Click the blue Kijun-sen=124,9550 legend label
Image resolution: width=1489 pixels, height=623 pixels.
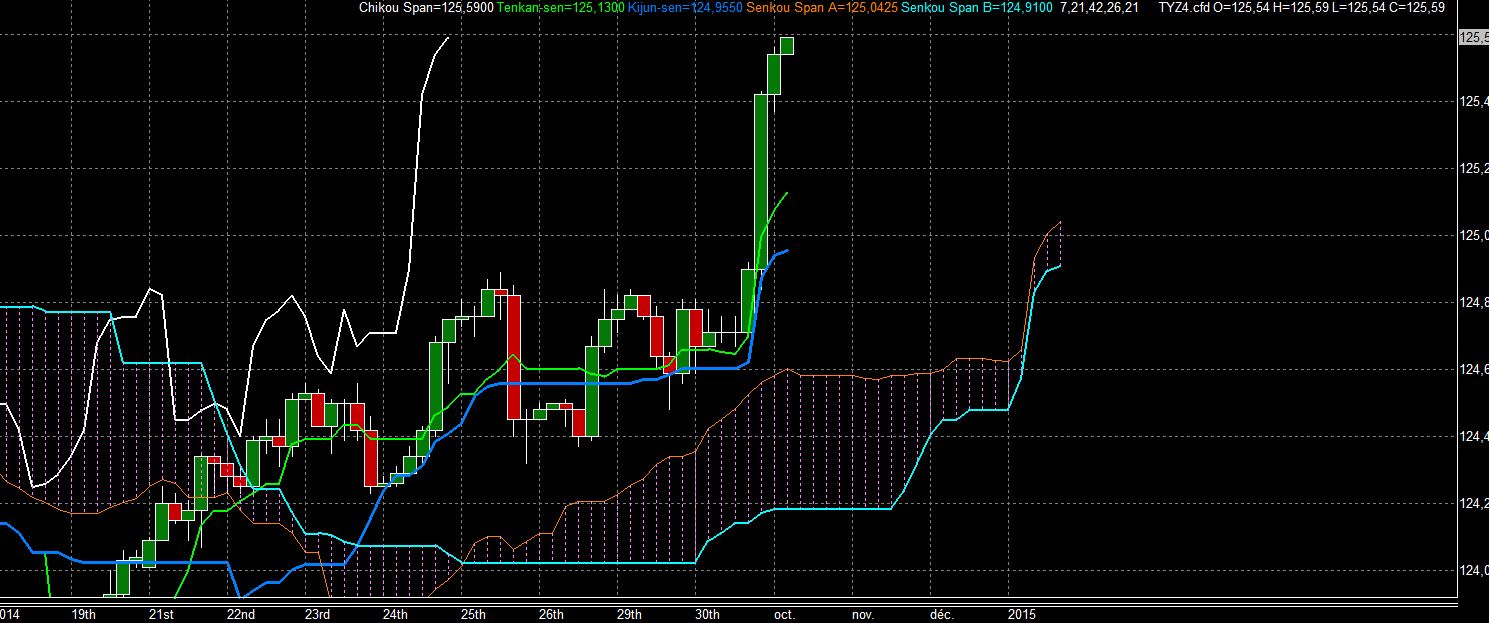click(x=686, y=8)
